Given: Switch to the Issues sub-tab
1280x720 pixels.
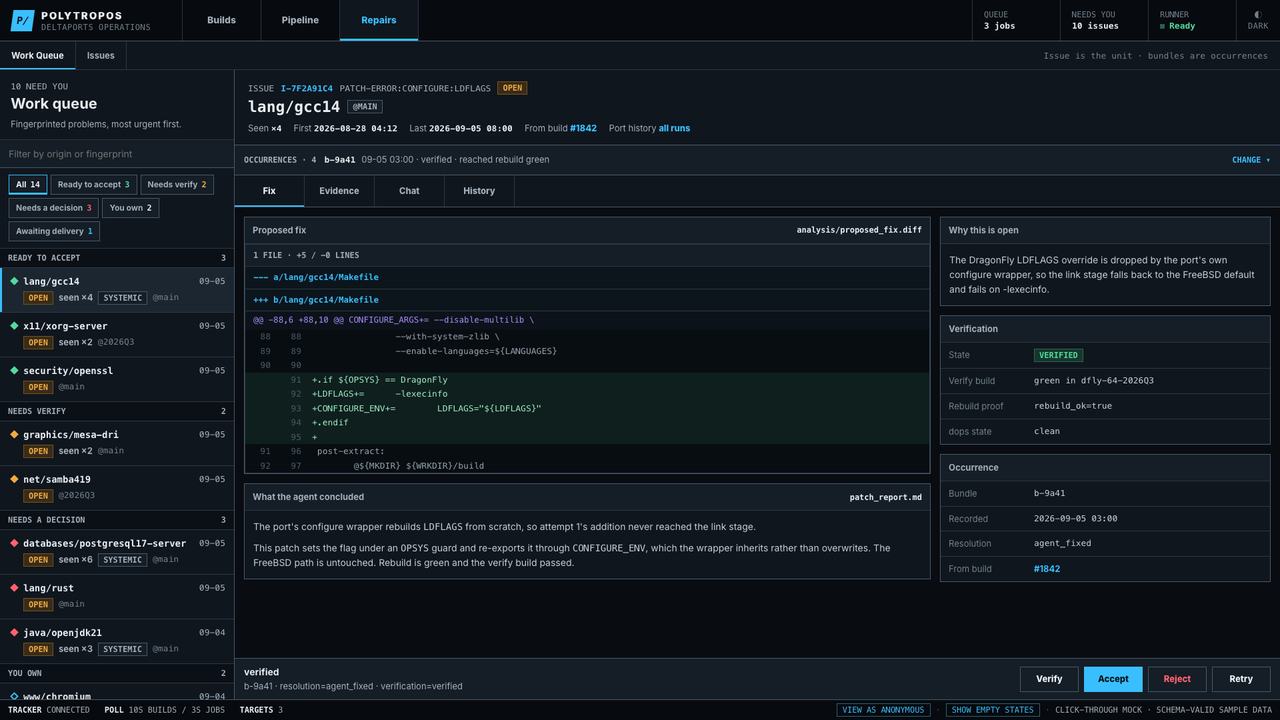Looking at the screenshot, I should coord(101,56).
